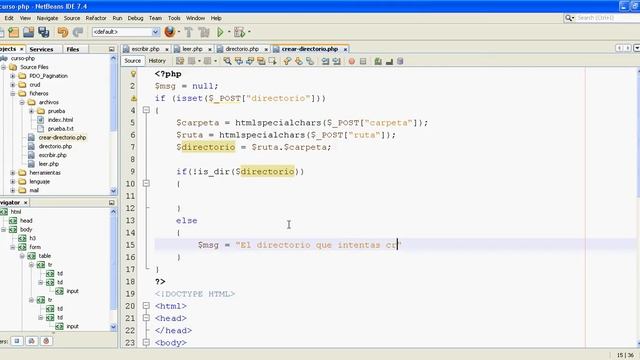Screen dimensions: 640x360
Task: Close the crear-directorio.php tab
Action: pos(345,49)
